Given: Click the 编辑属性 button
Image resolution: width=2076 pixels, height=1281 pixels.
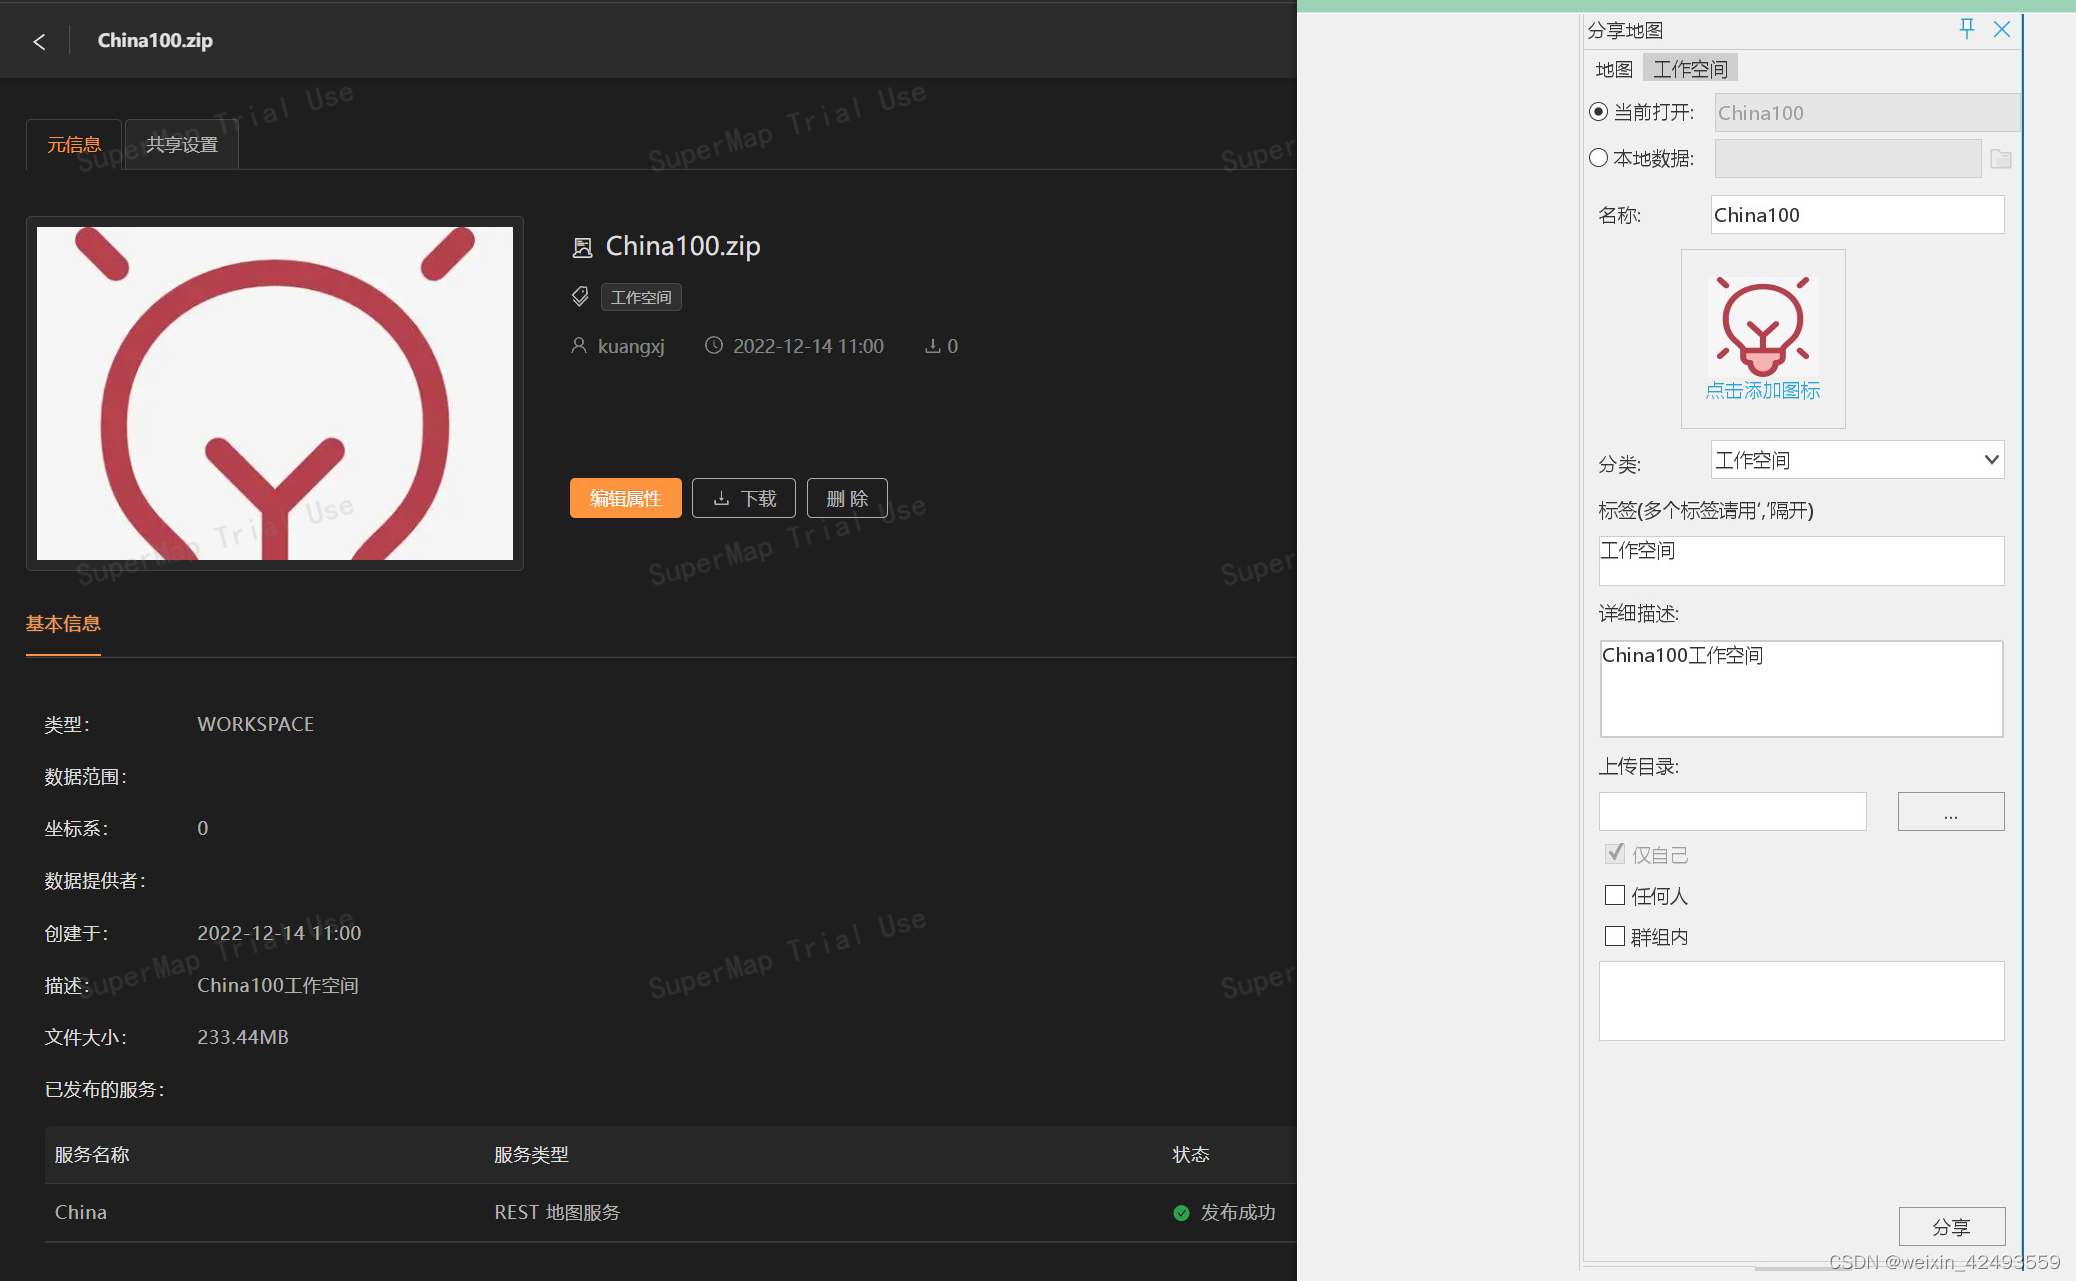Looking at the screenshot, I should pyautogui.click(x=626, y=498).
